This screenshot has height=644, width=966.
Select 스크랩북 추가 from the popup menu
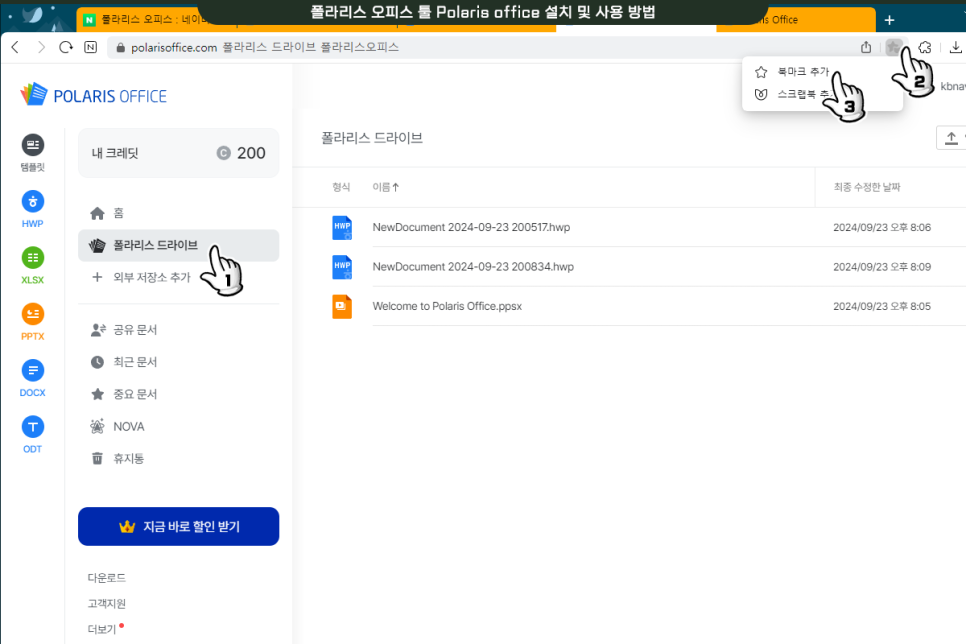click(x=800, y=93)
